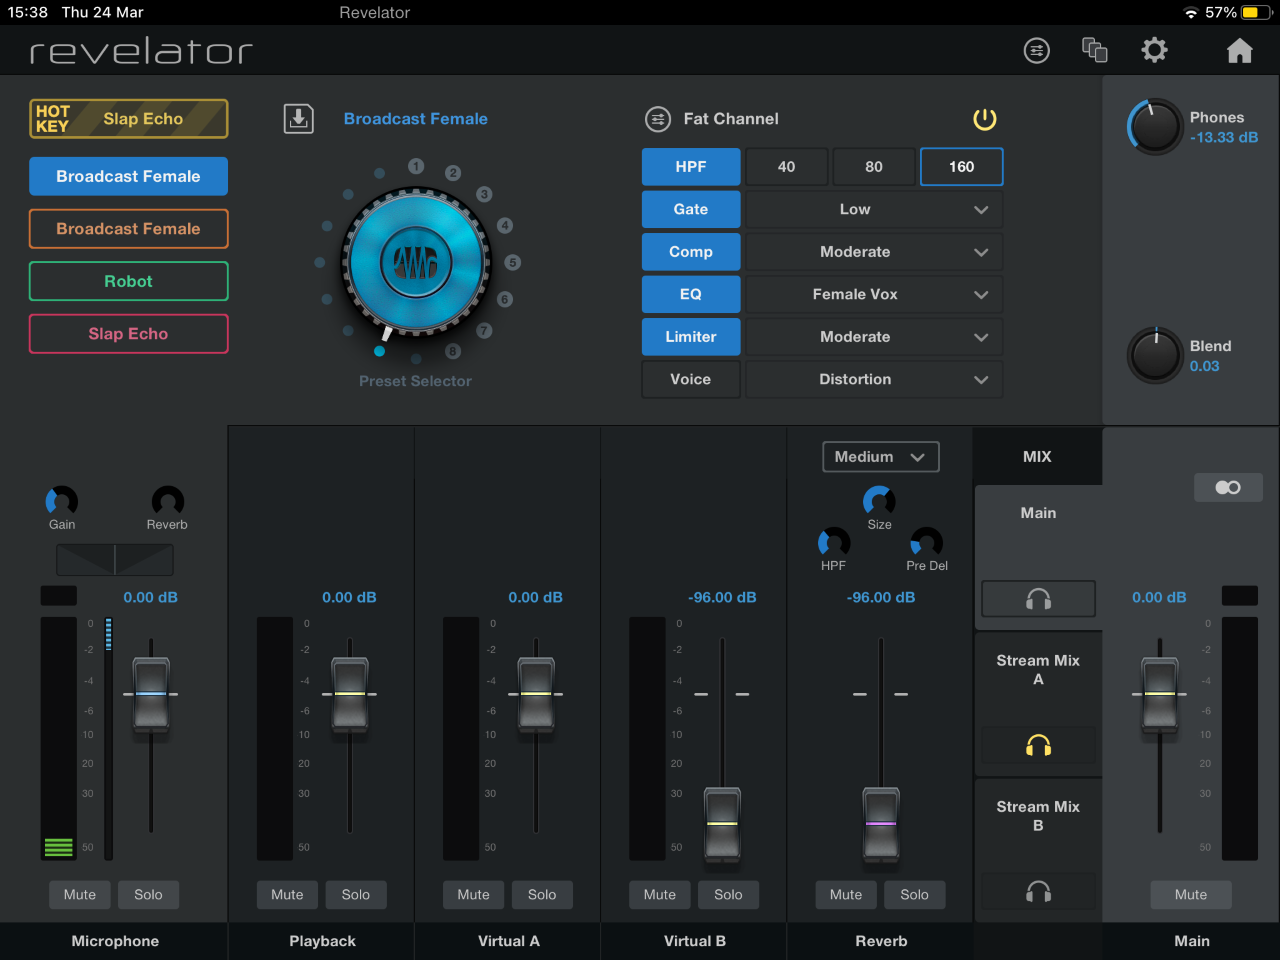This screenshot has width=1280, height=960.
Task: Set HPF frequency to 80
Action: 874,167
